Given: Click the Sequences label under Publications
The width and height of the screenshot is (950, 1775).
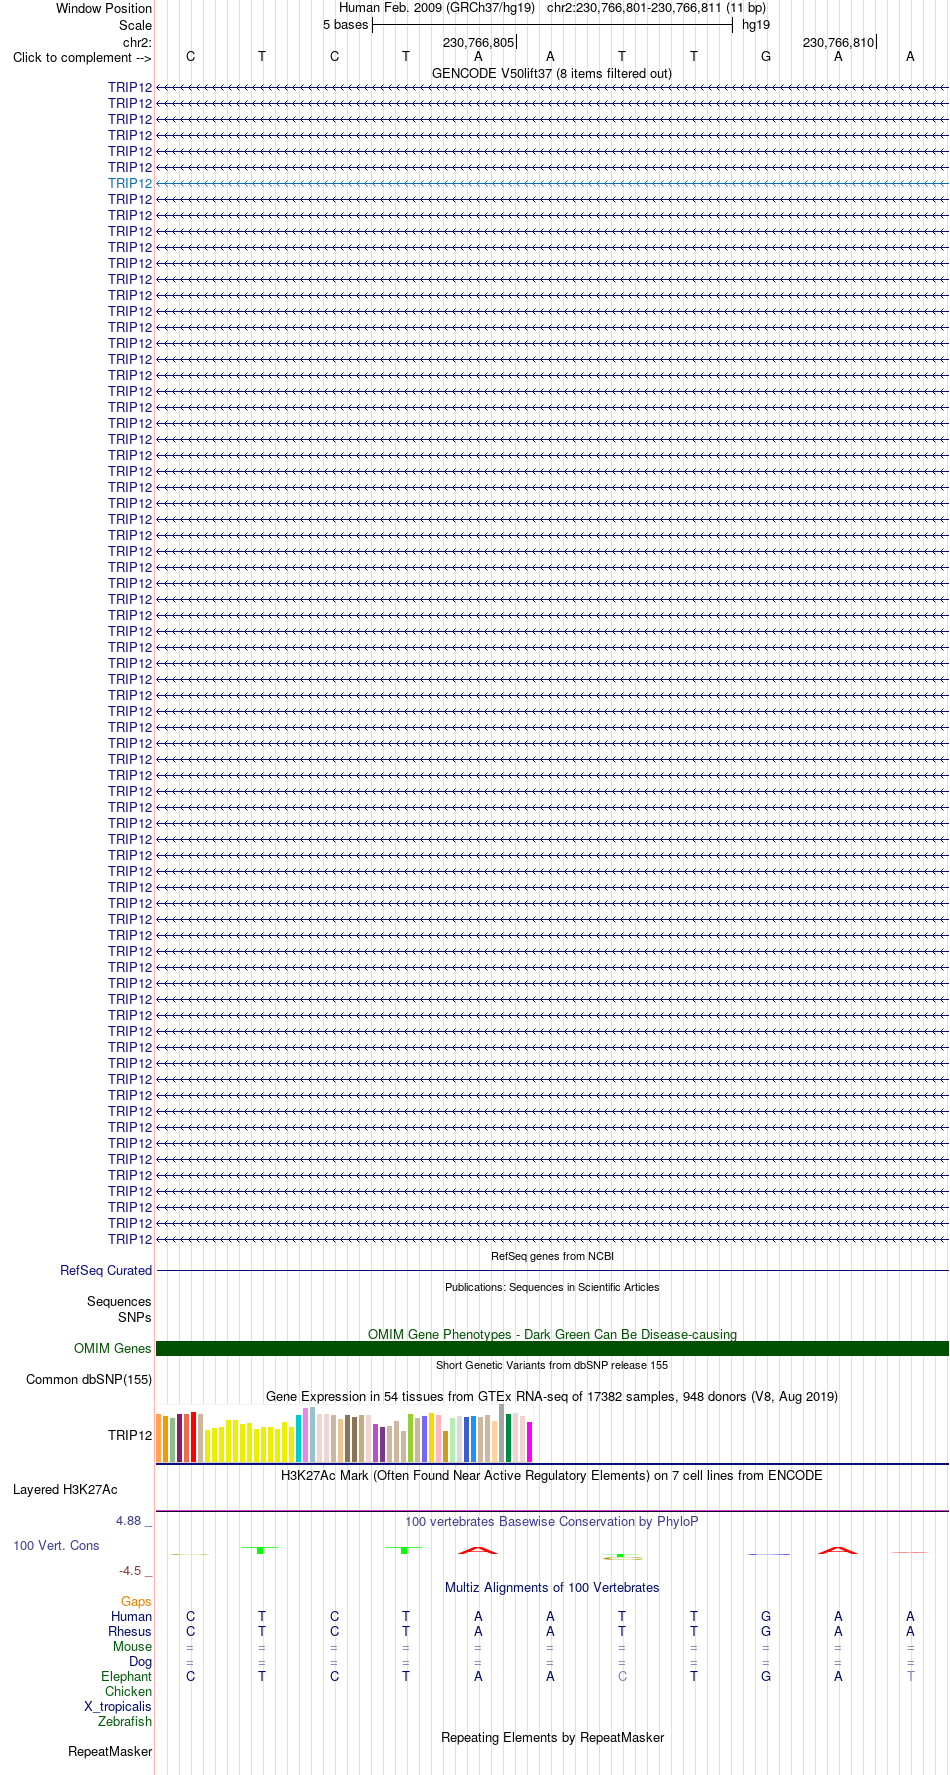Looking at the screenshot, I should [x=119, y=1301].
